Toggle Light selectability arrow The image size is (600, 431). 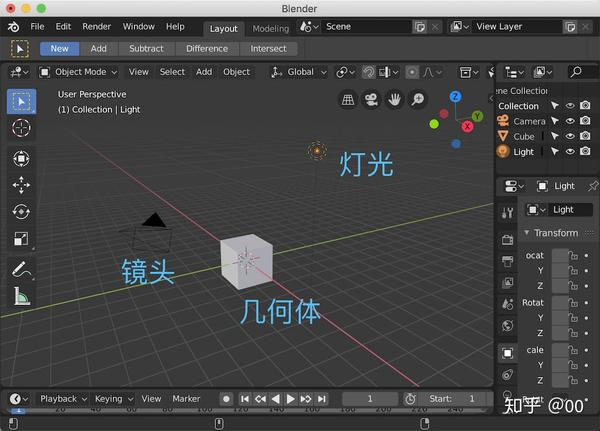pyautogui.click(x=554, y=152)
